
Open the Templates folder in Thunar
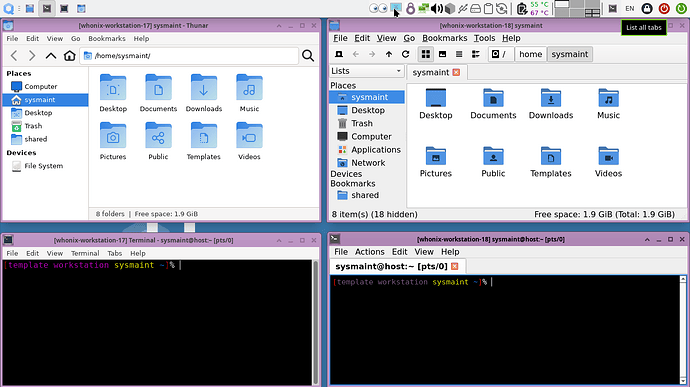tap(203, 141)
